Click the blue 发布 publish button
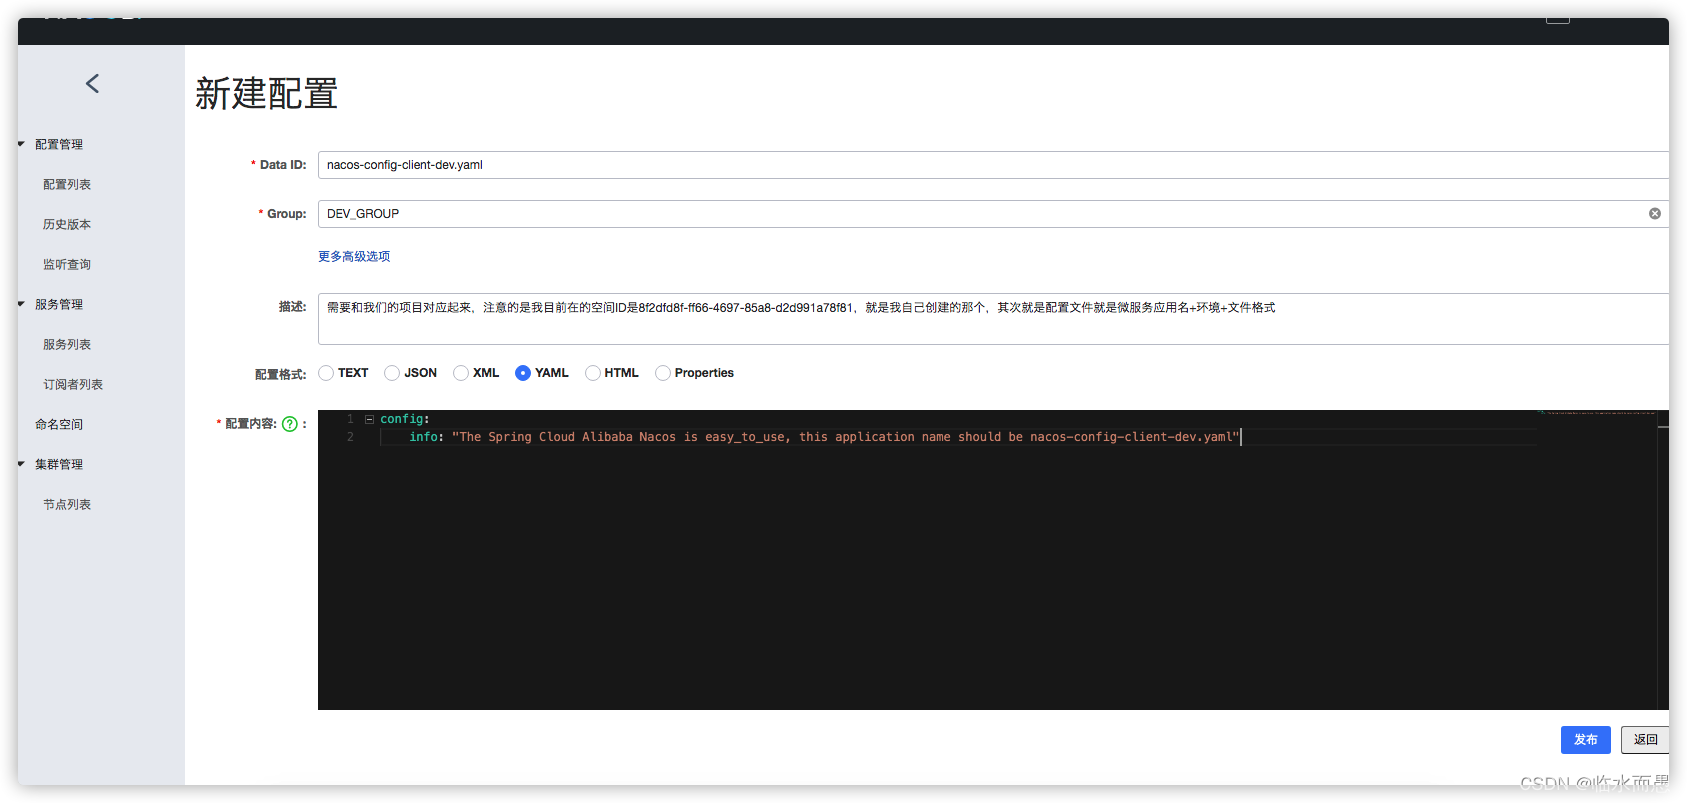 click(x=1586, y=740)
